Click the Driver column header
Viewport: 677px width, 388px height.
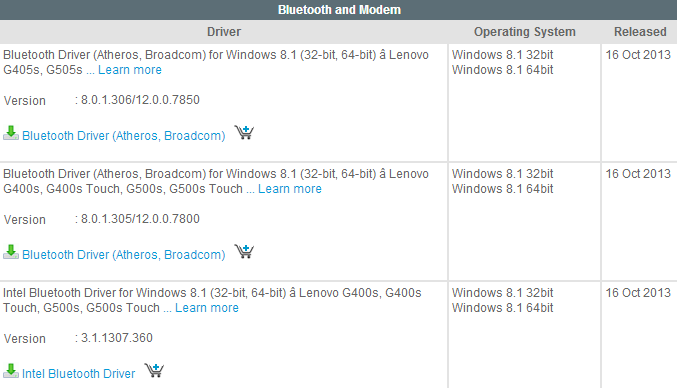[x=224, y=32]
